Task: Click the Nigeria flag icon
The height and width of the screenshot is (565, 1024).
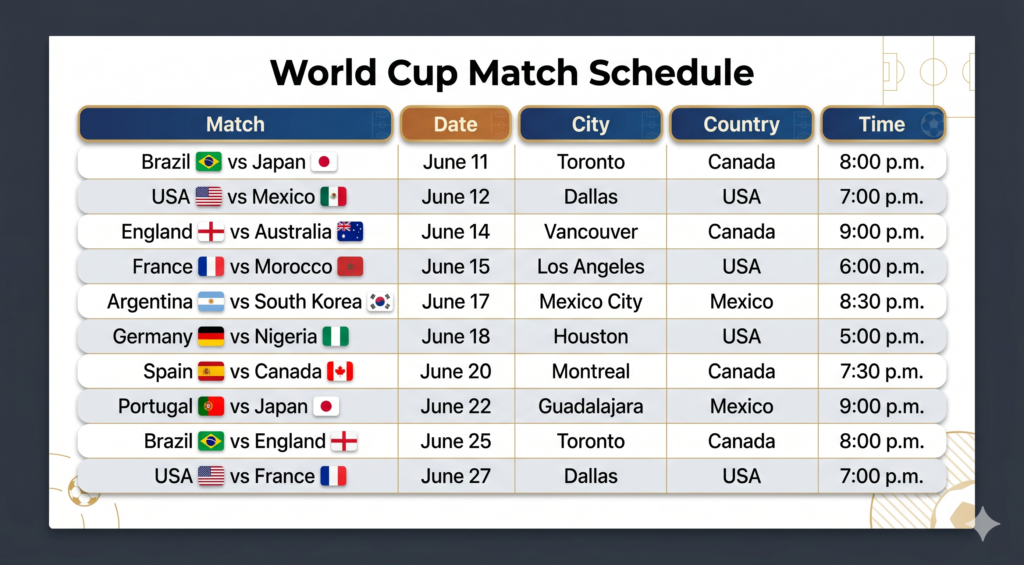Action: 336,336
